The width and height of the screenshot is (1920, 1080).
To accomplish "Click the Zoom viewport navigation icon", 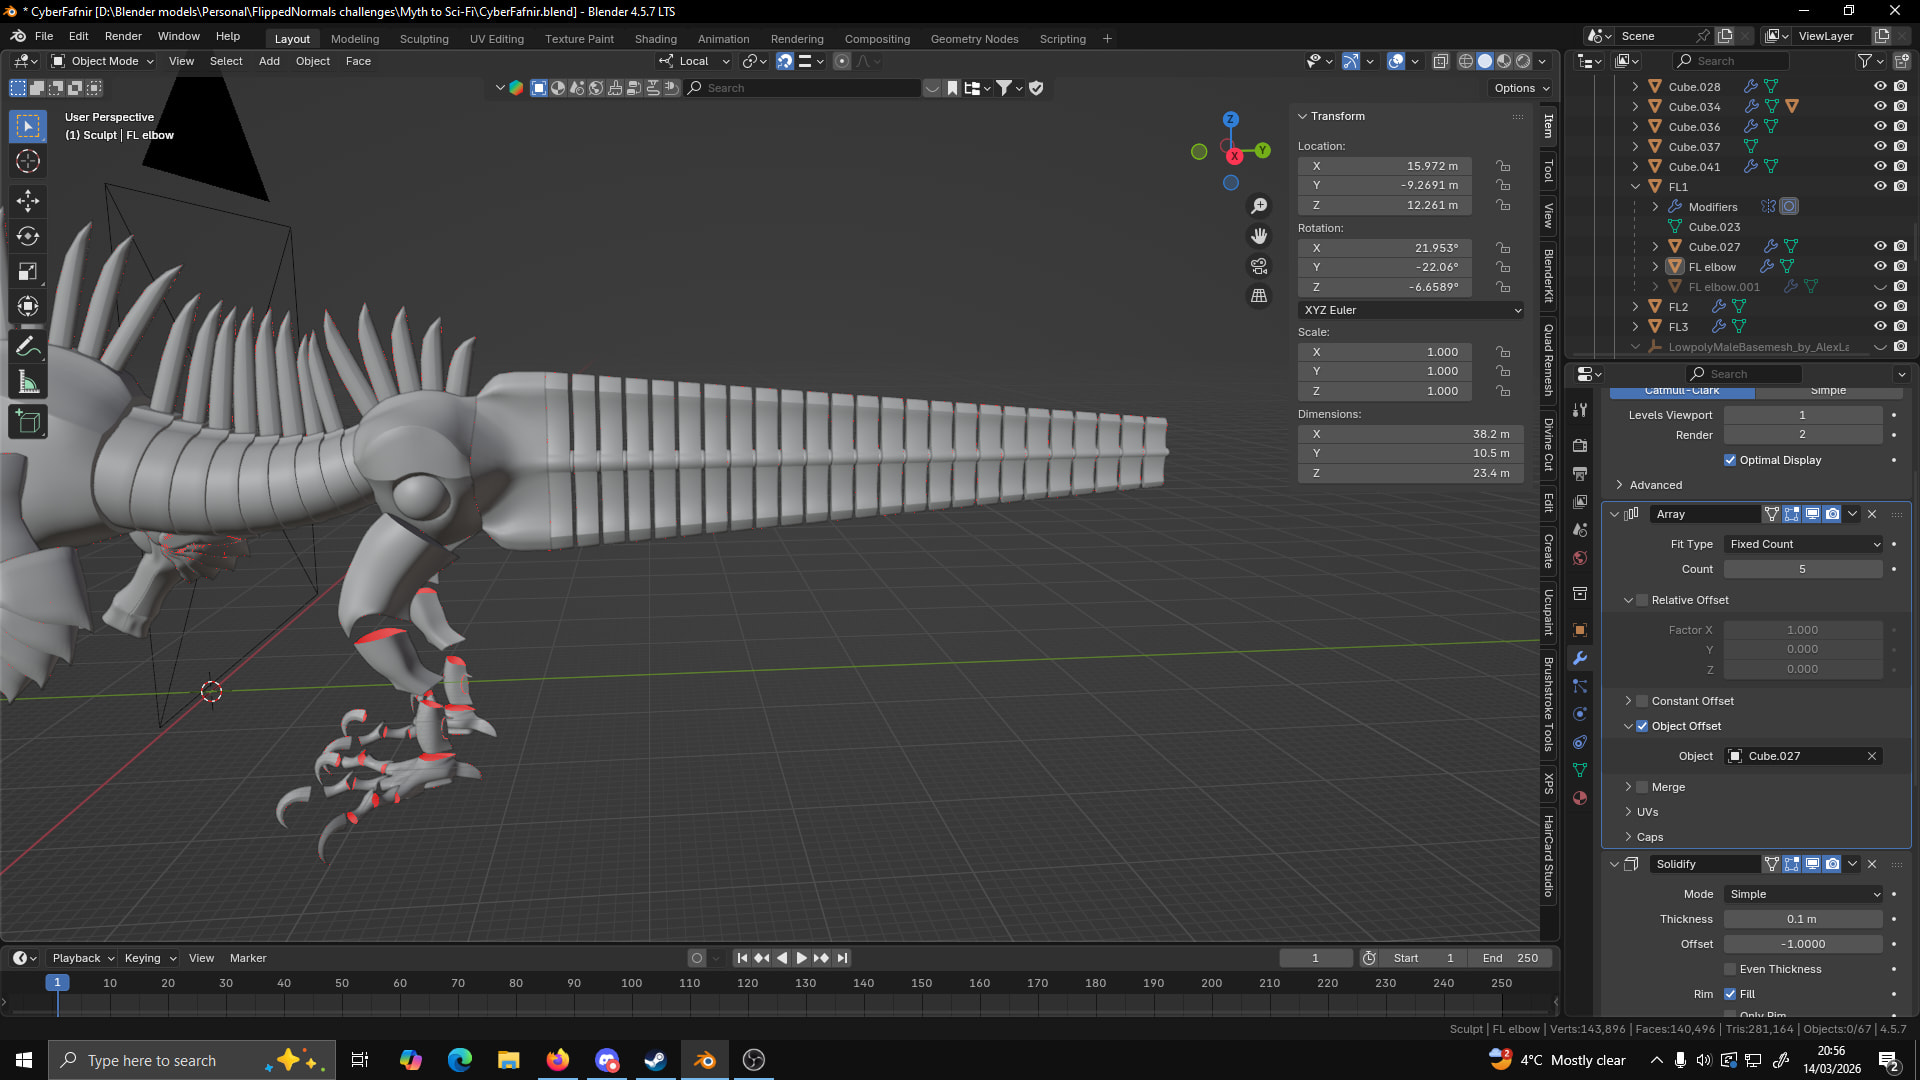I will click(1259, 206).
